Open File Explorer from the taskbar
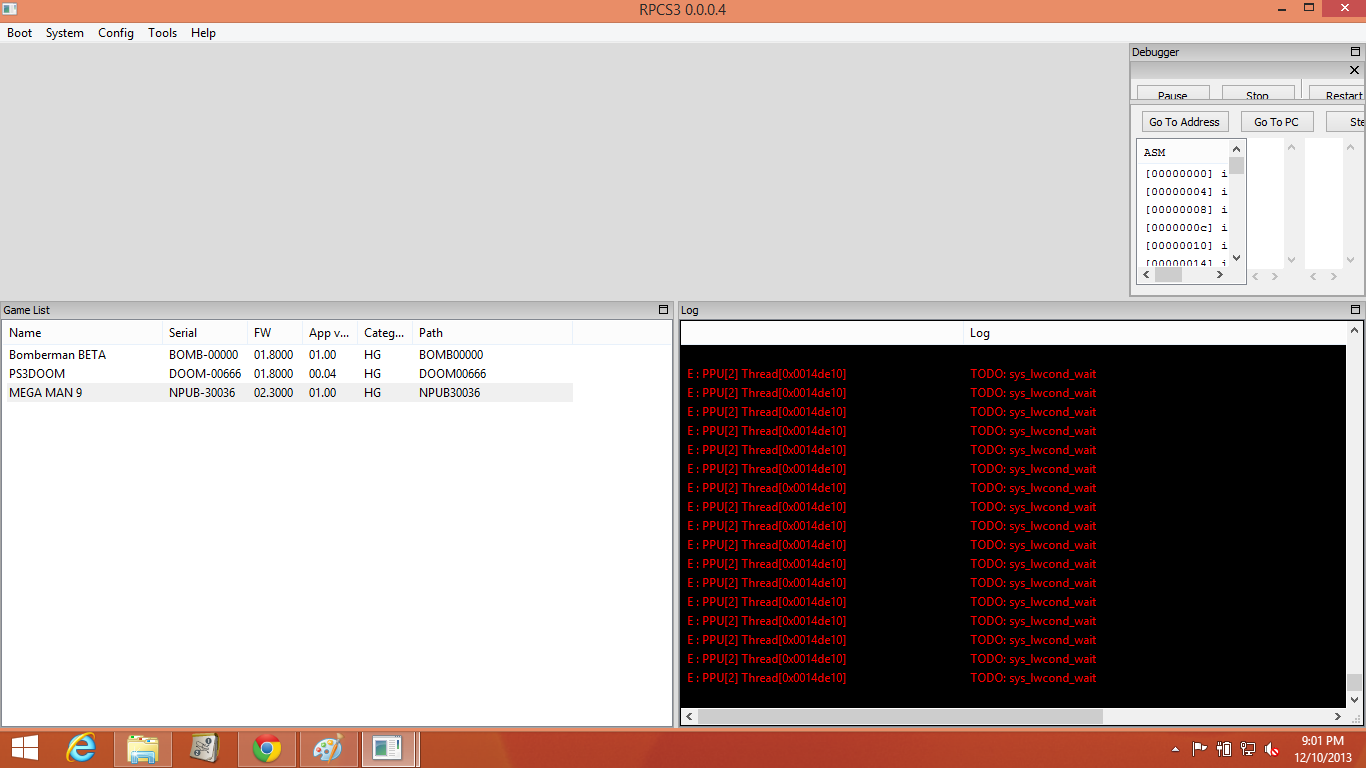 click(x=143, y=748)
